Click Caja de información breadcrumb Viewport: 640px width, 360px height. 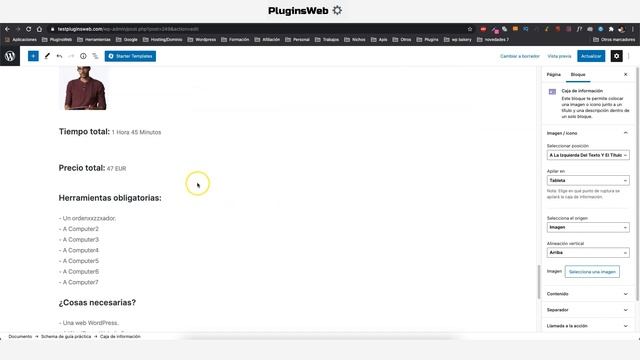(120, 336)
